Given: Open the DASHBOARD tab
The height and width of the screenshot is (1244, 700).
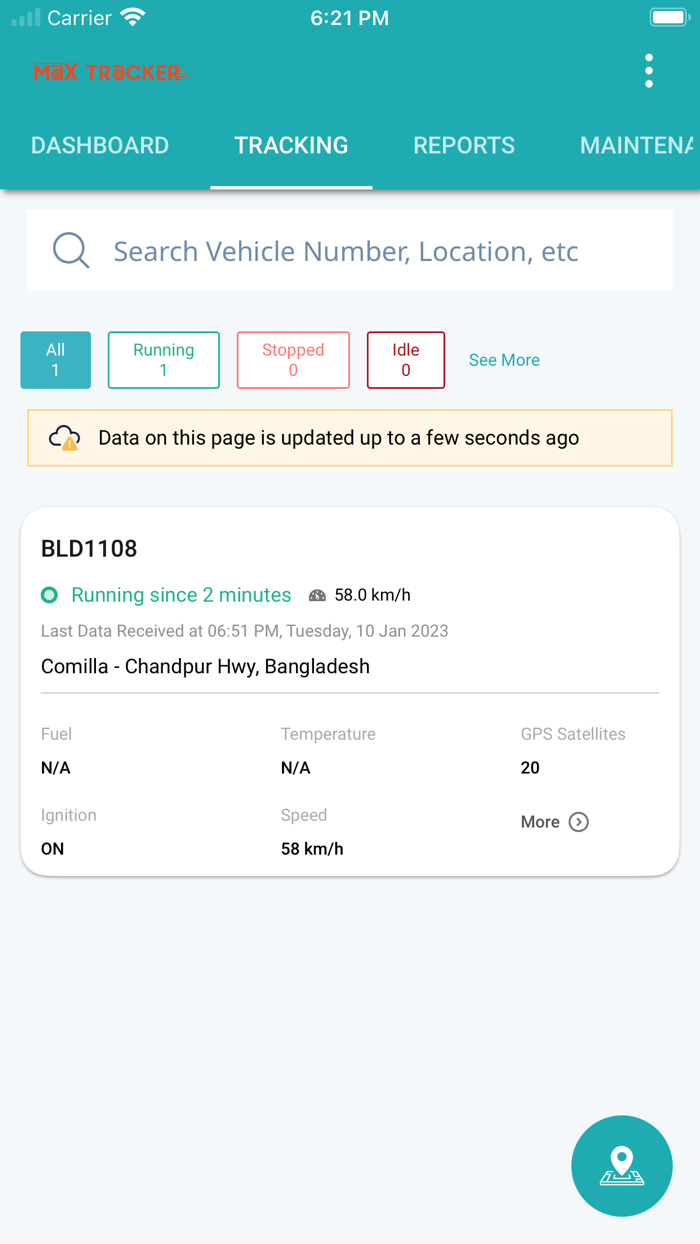Looking at the screenshot, I should pos(100,145).
